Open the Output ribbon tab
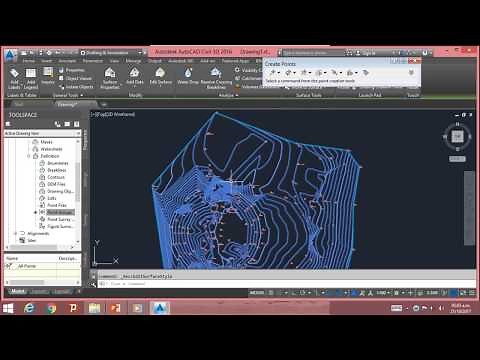 (x=155, y=61)
